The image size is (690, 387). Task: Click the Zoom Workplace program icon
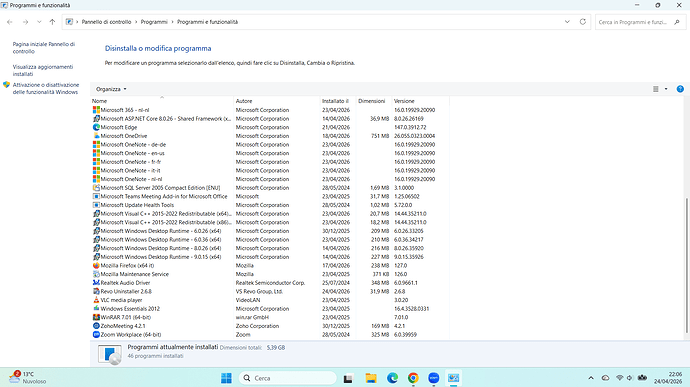pyautogui.click(x=96, y=335)
